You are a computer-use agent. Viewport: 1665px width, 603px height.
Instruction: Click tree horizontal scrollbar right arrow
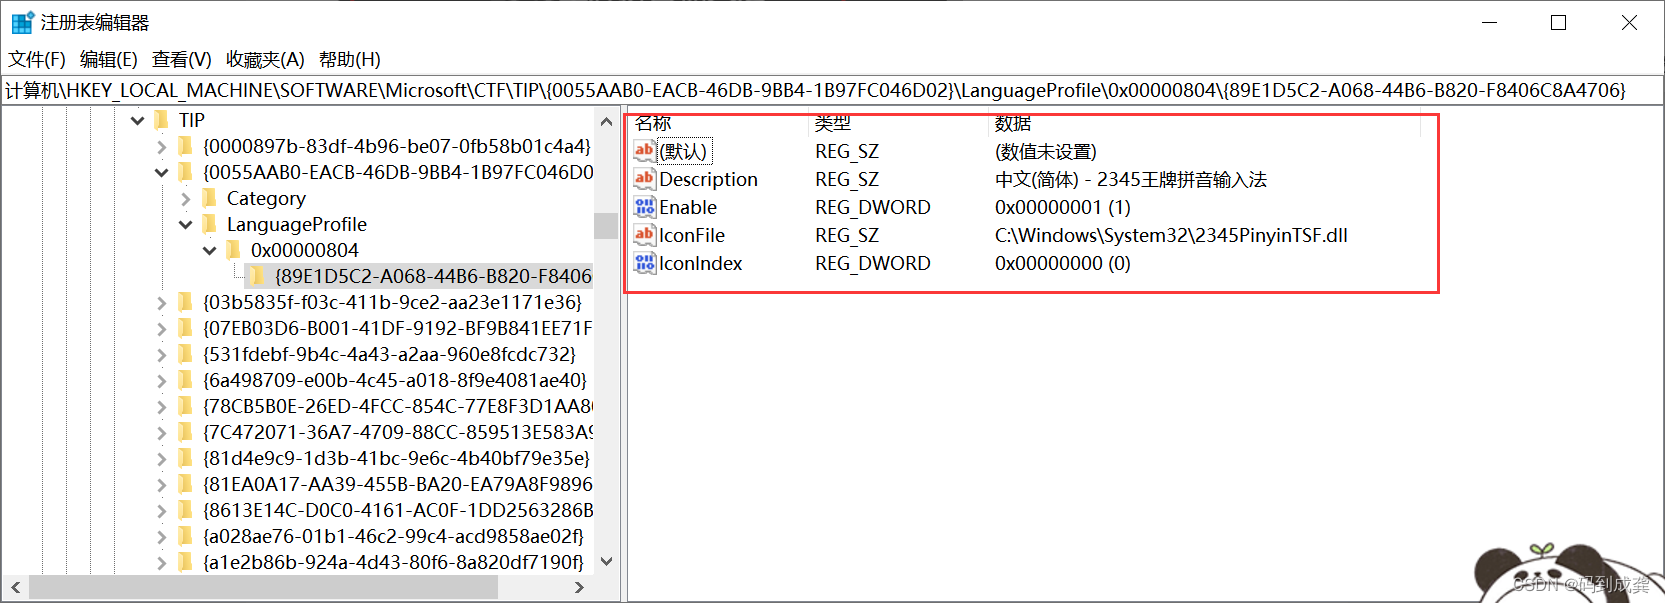click(x=579, y=587)
